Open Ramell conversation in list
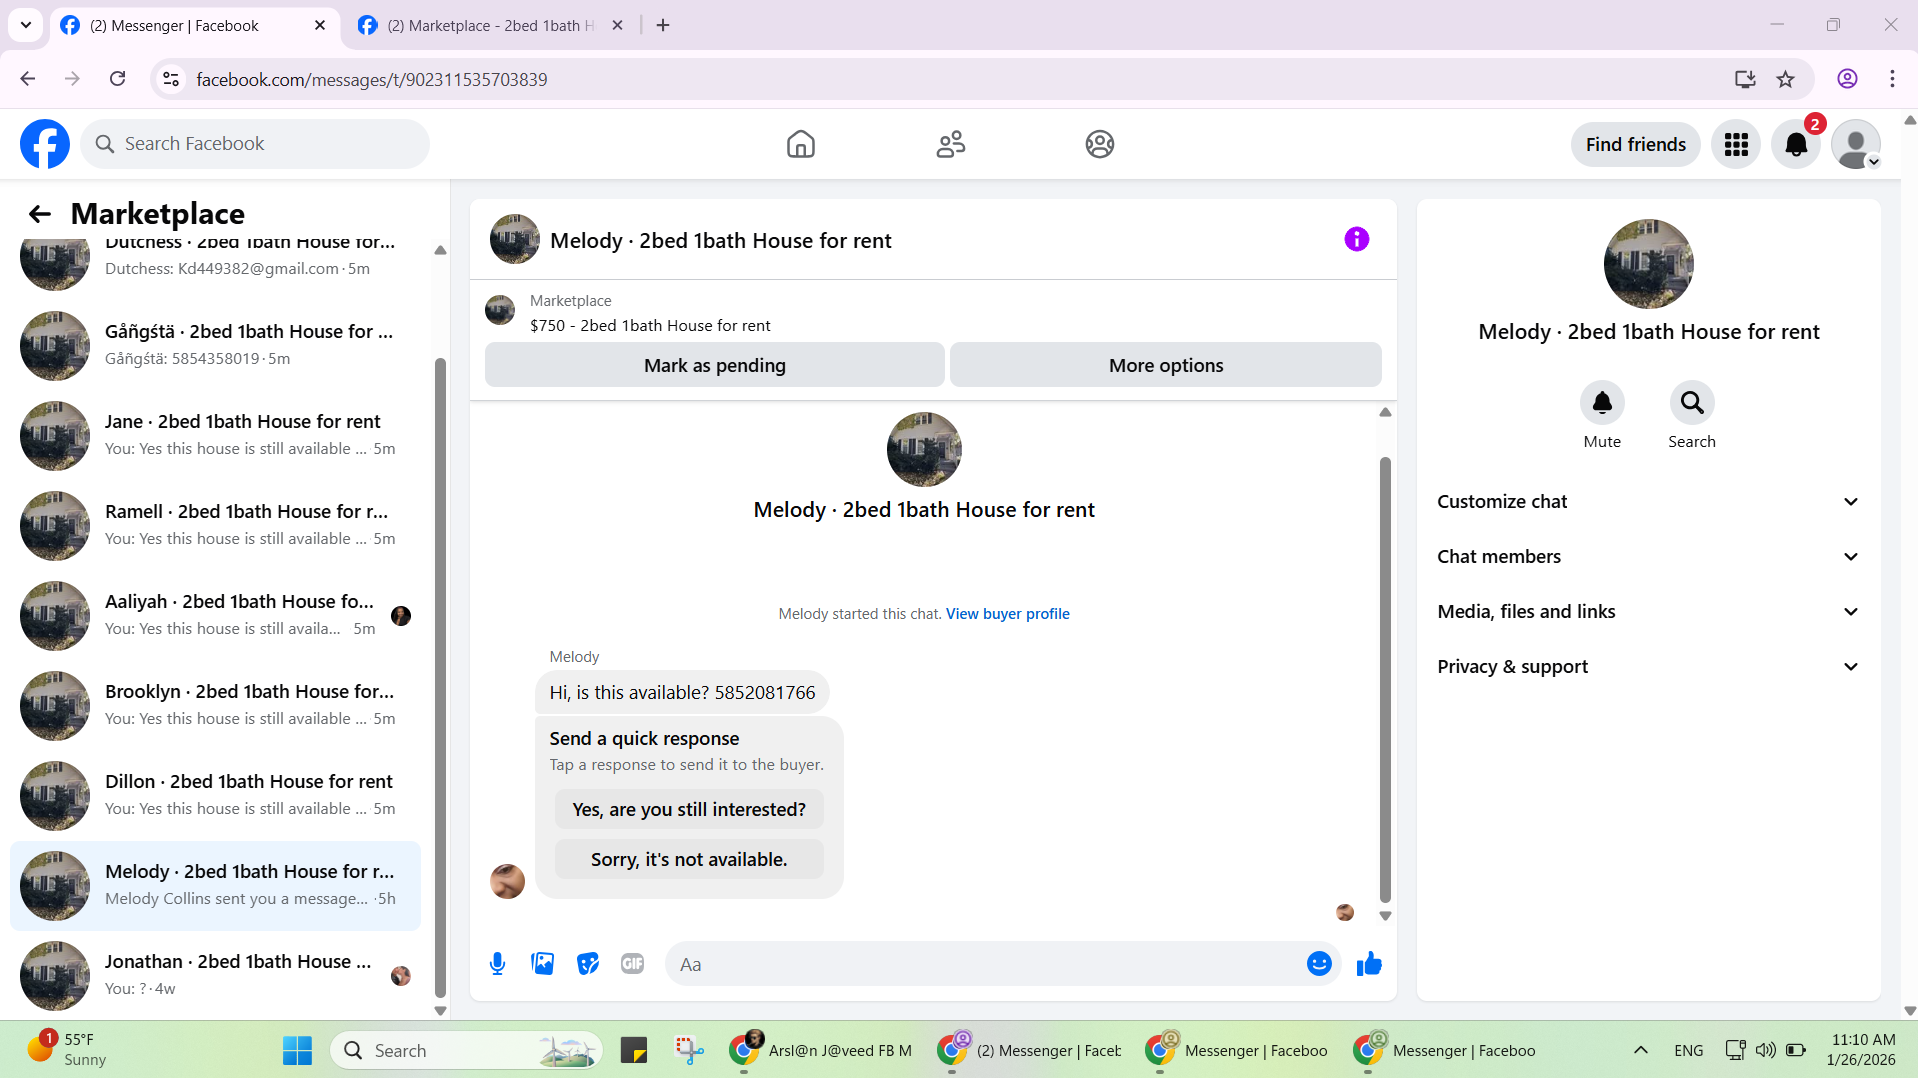 tap(215, 526)
